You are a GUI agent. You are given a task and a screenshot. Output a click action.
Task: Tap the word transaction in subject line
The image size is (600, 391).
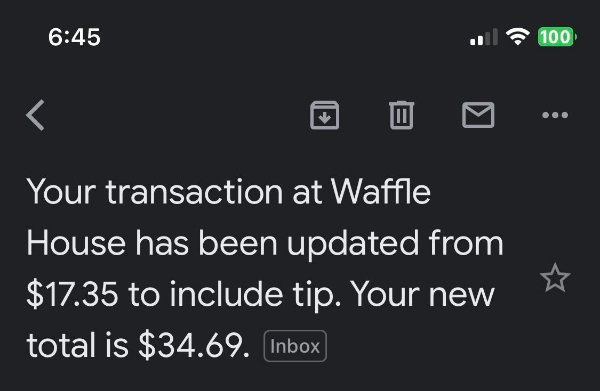[x=194, y=192]
